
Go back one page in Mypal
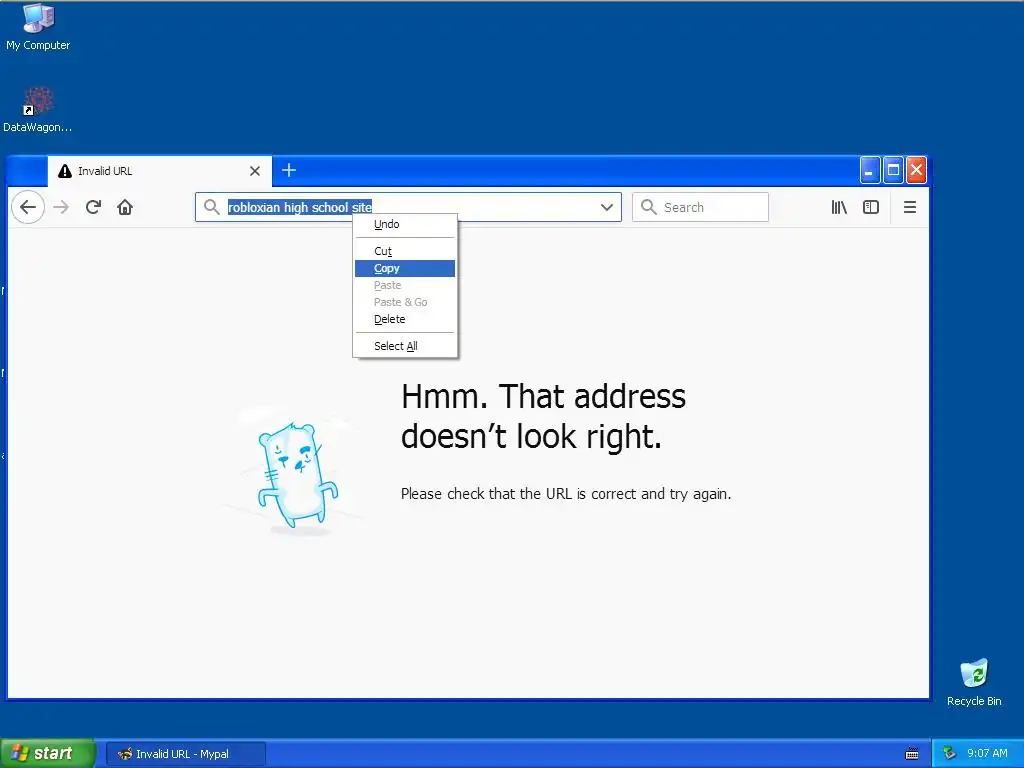[27, 207]
